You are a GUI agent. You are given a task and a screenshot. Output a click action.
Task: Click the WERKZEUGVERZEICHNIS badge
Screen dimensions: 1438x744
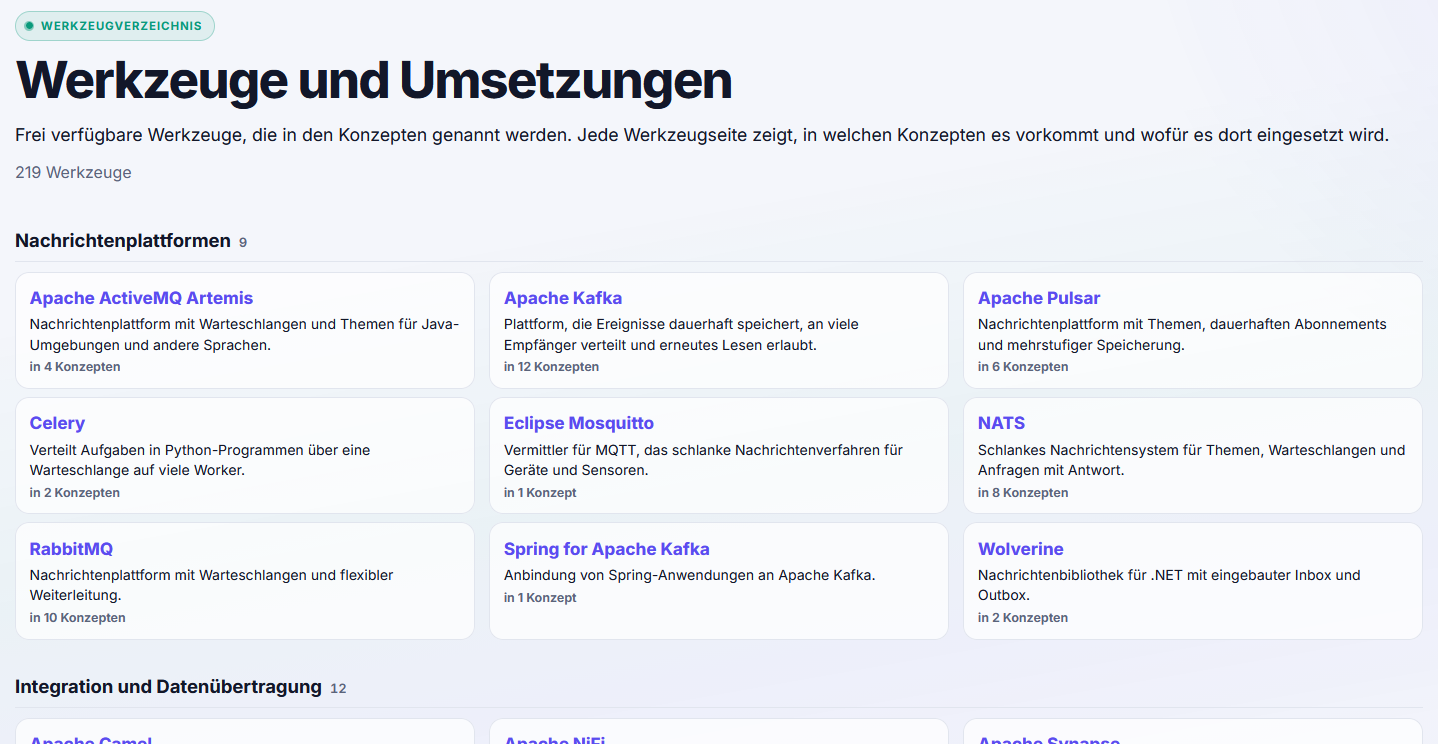pyautogui.click(x=115, y=26)
